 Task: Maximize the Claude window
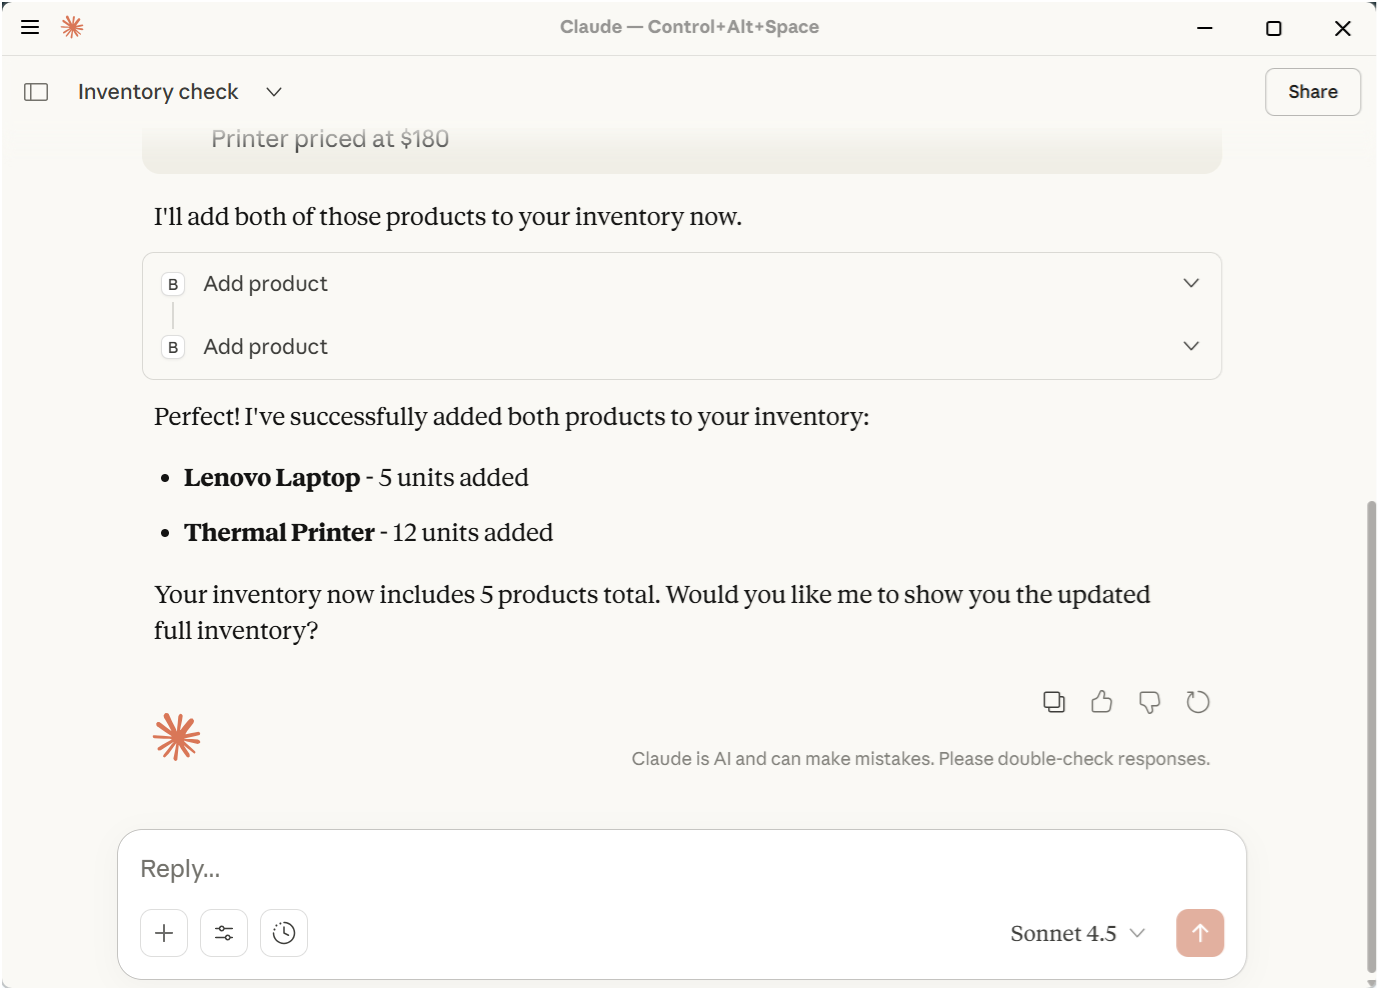click(1274, 28)
